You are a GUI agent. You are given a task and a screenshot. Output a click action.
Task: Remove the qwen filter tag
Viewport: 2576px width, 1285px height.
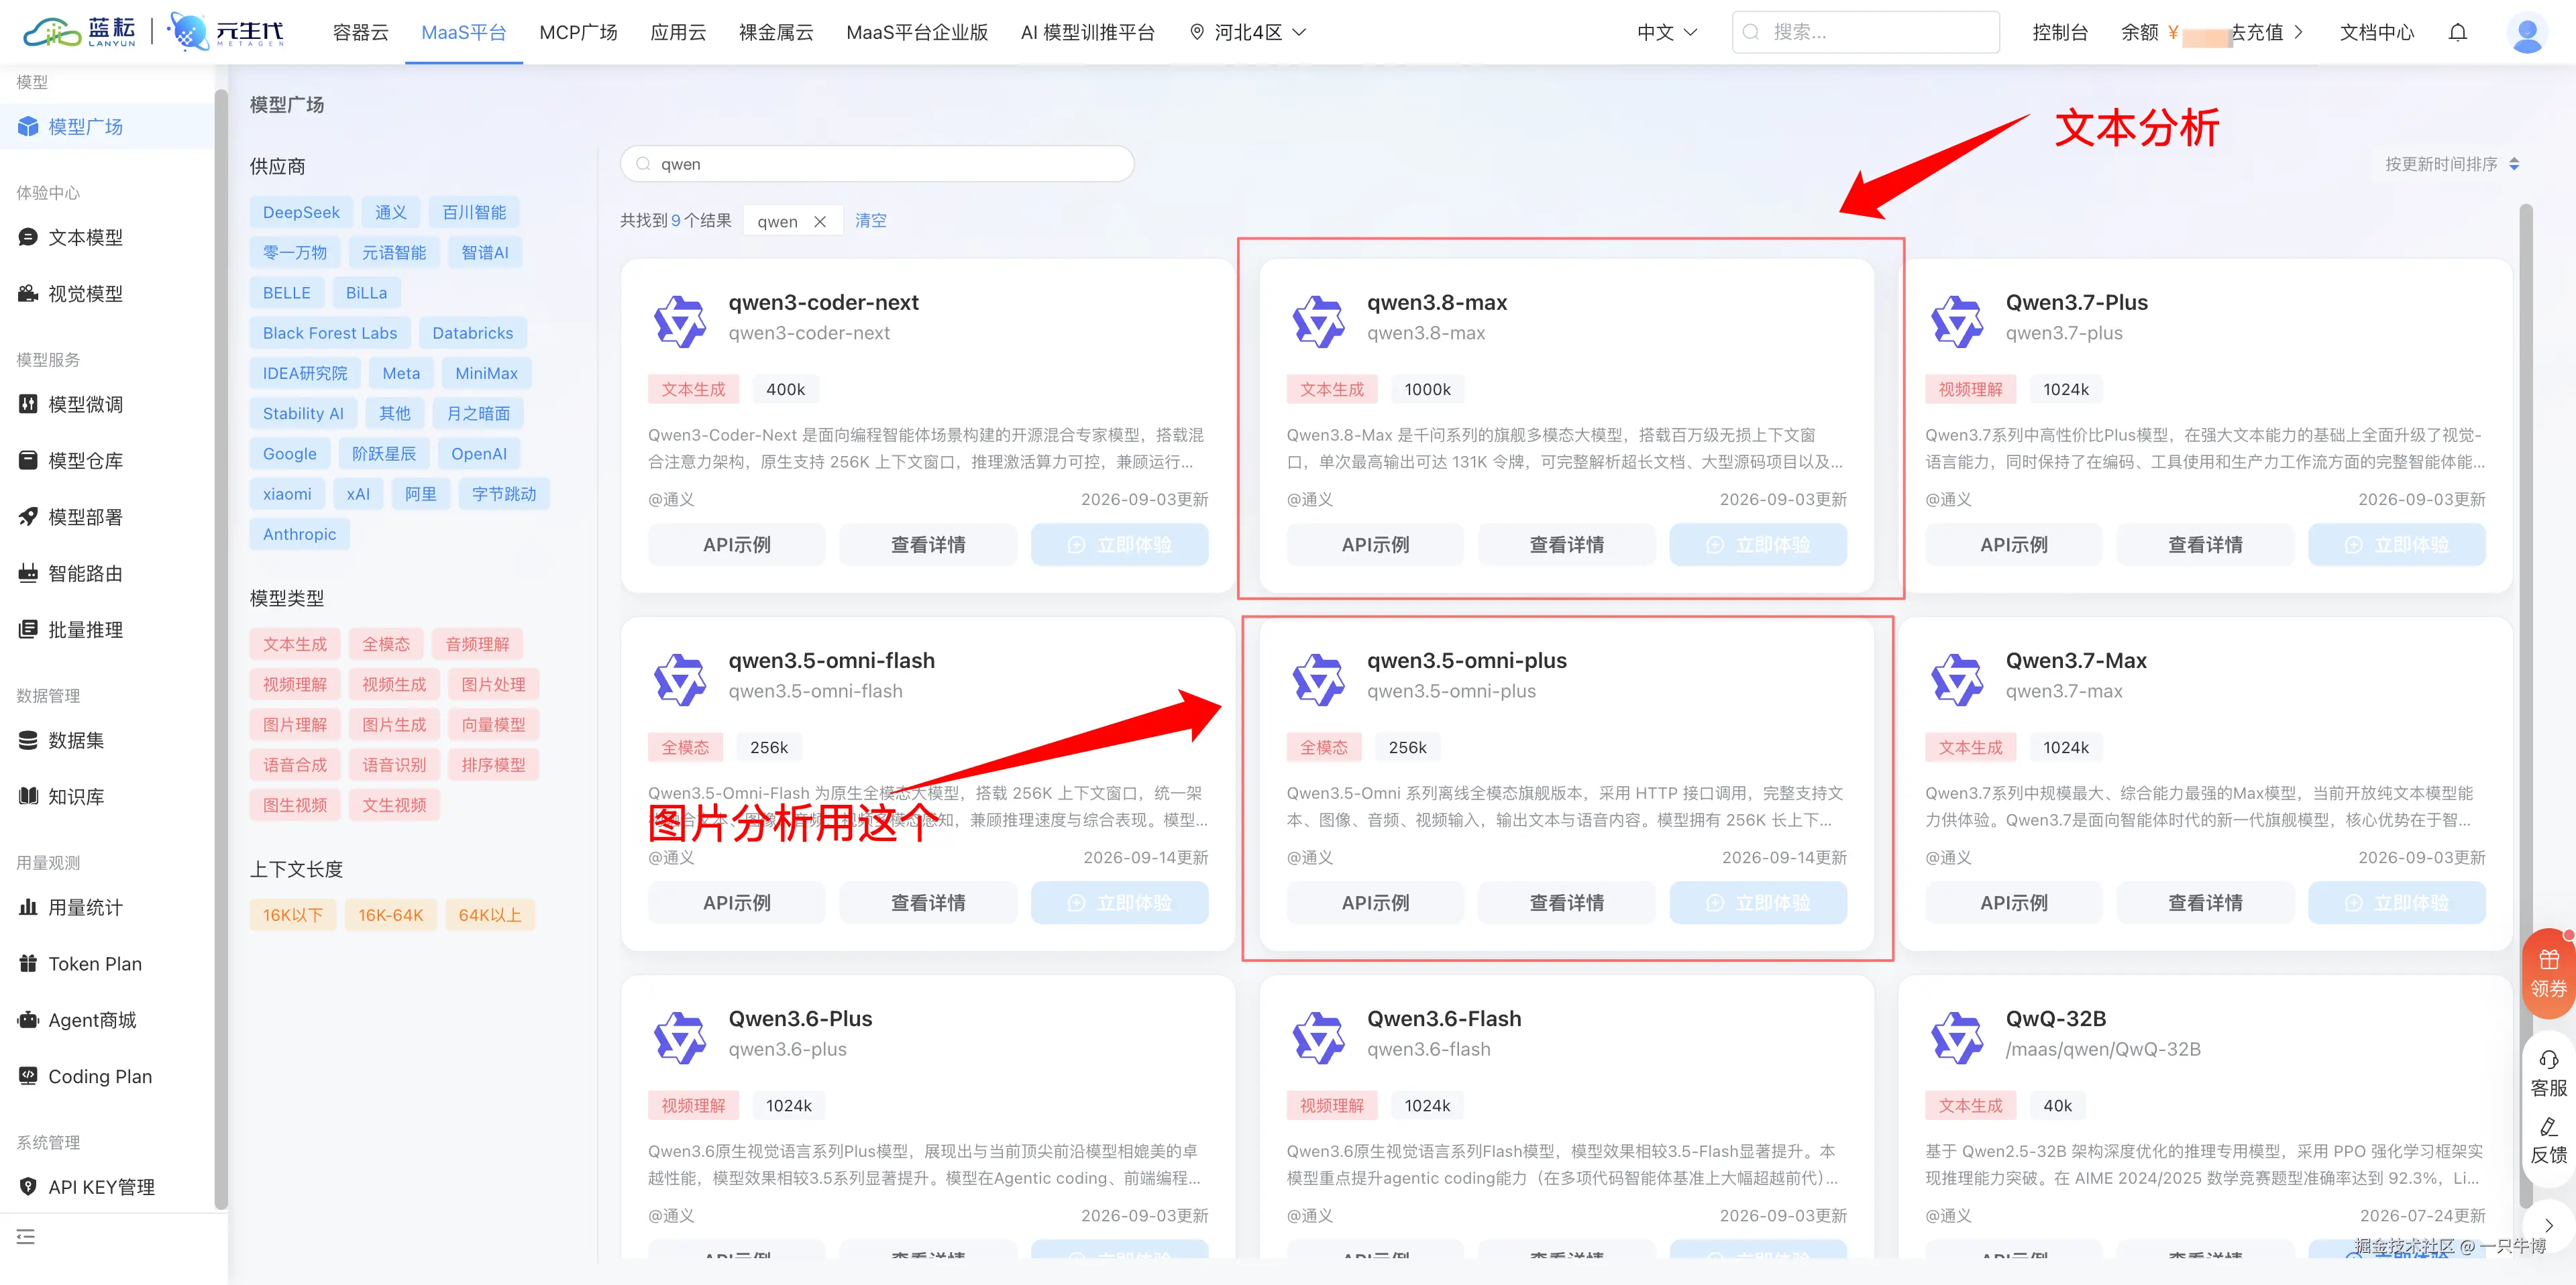[820, 221]
